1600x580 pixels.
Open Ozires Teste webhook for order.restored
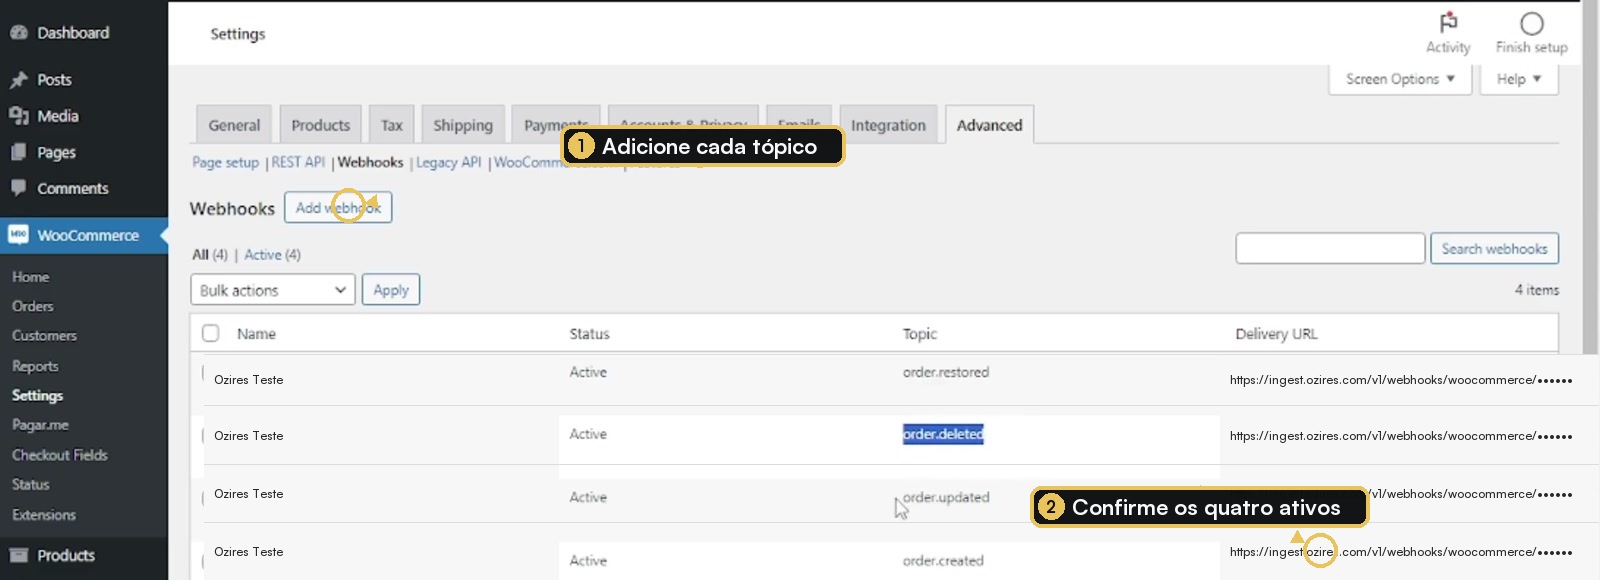[x=248, y=380]
